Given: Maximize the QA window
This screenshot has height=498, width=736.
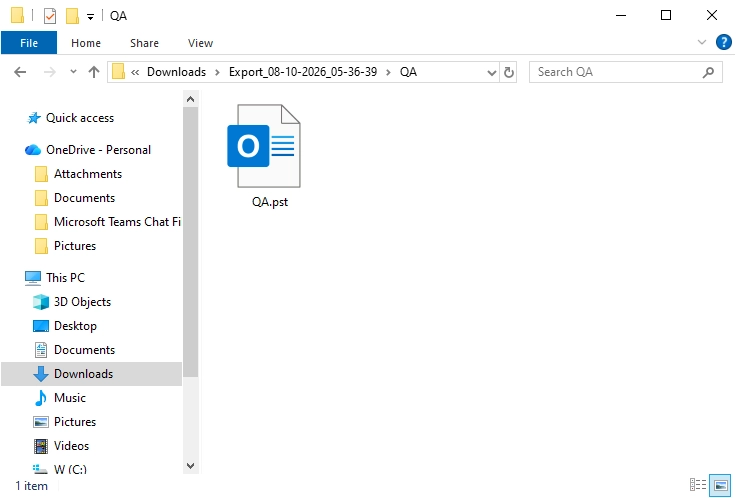Looking at the screenshot, I should 666,15.
